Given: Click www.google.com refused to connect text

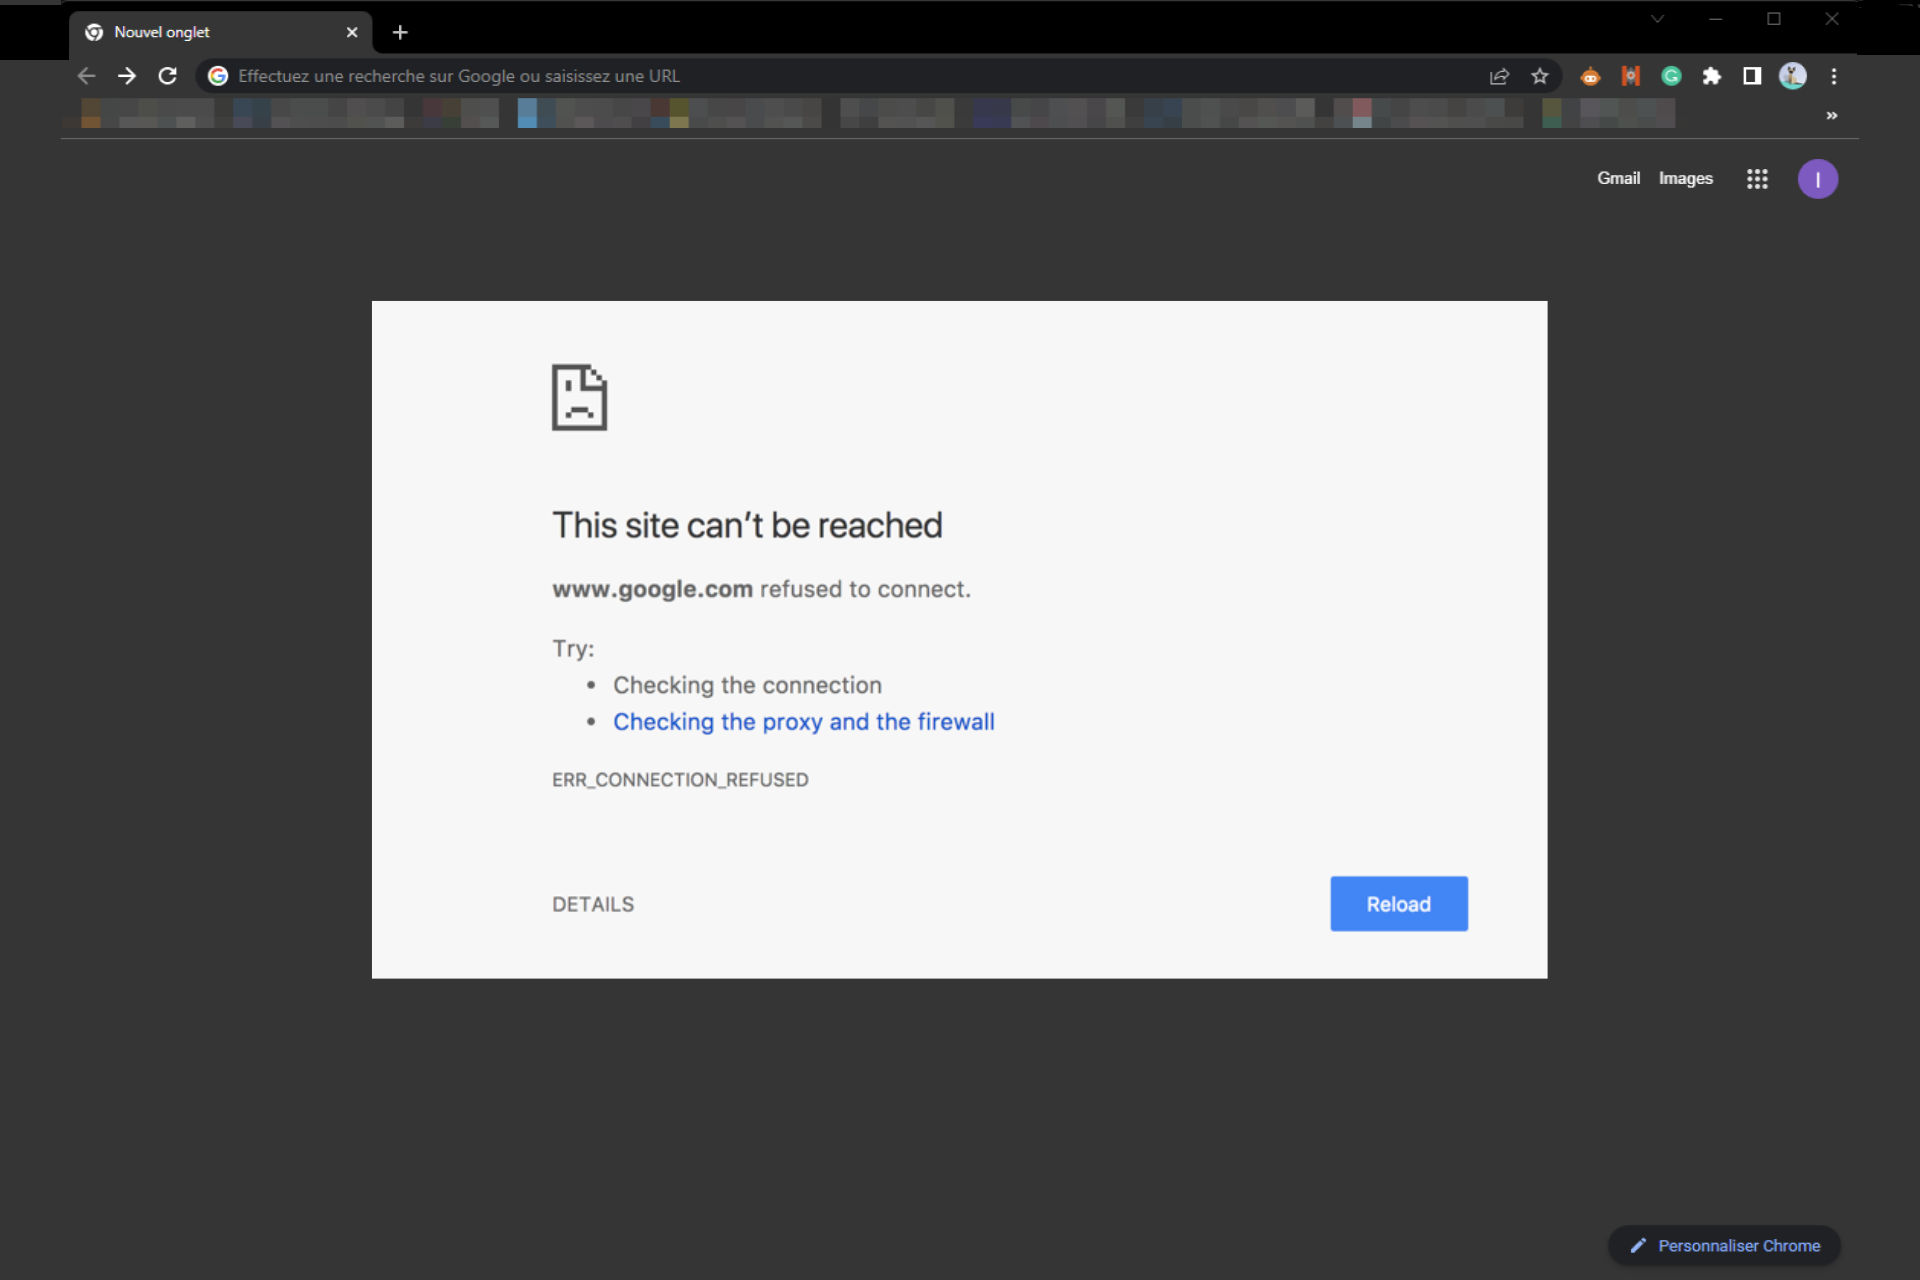Looking at the screenshot, I should point(761,589).
